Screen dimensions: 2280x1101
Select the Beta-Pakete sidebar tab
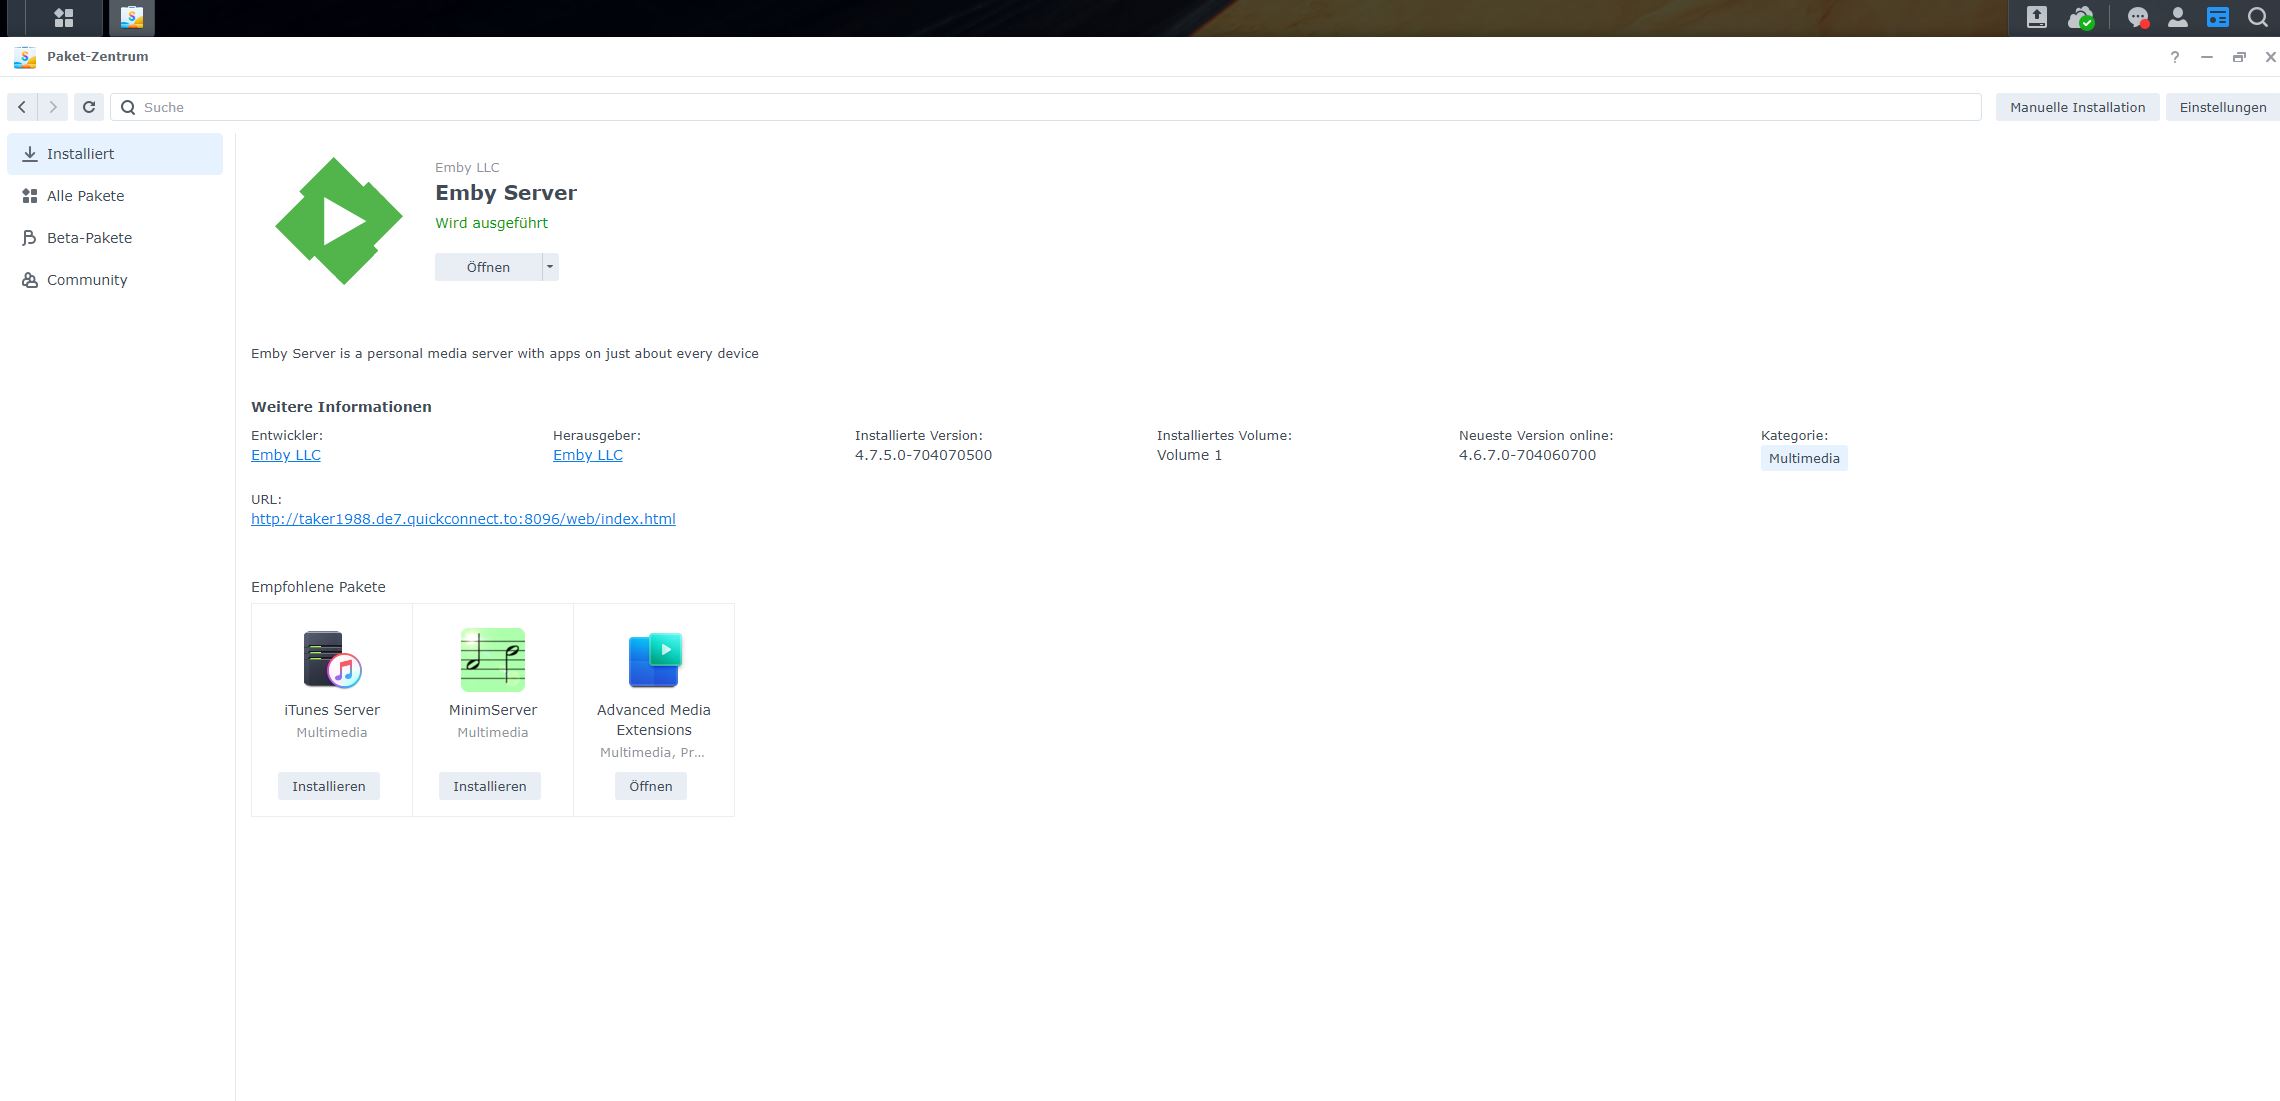115,238
